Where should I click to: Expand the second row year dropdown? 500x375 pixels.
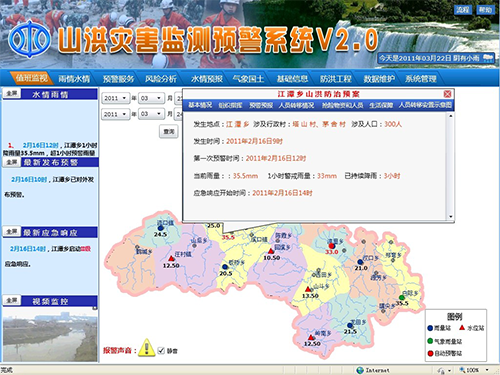[x=115, y=114]
